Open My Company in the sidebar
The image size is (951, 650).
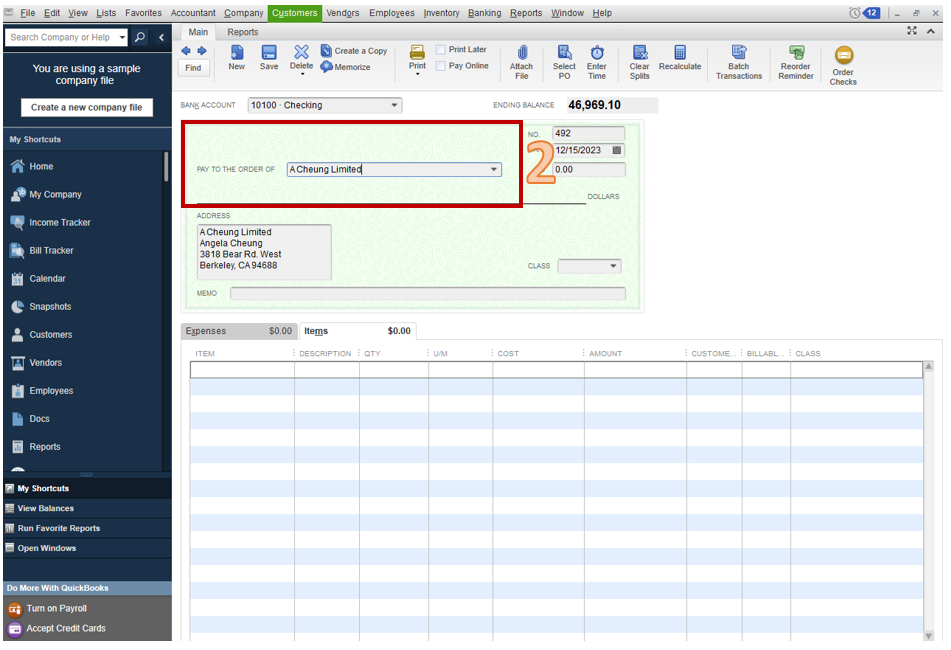[x=55, y=195]
